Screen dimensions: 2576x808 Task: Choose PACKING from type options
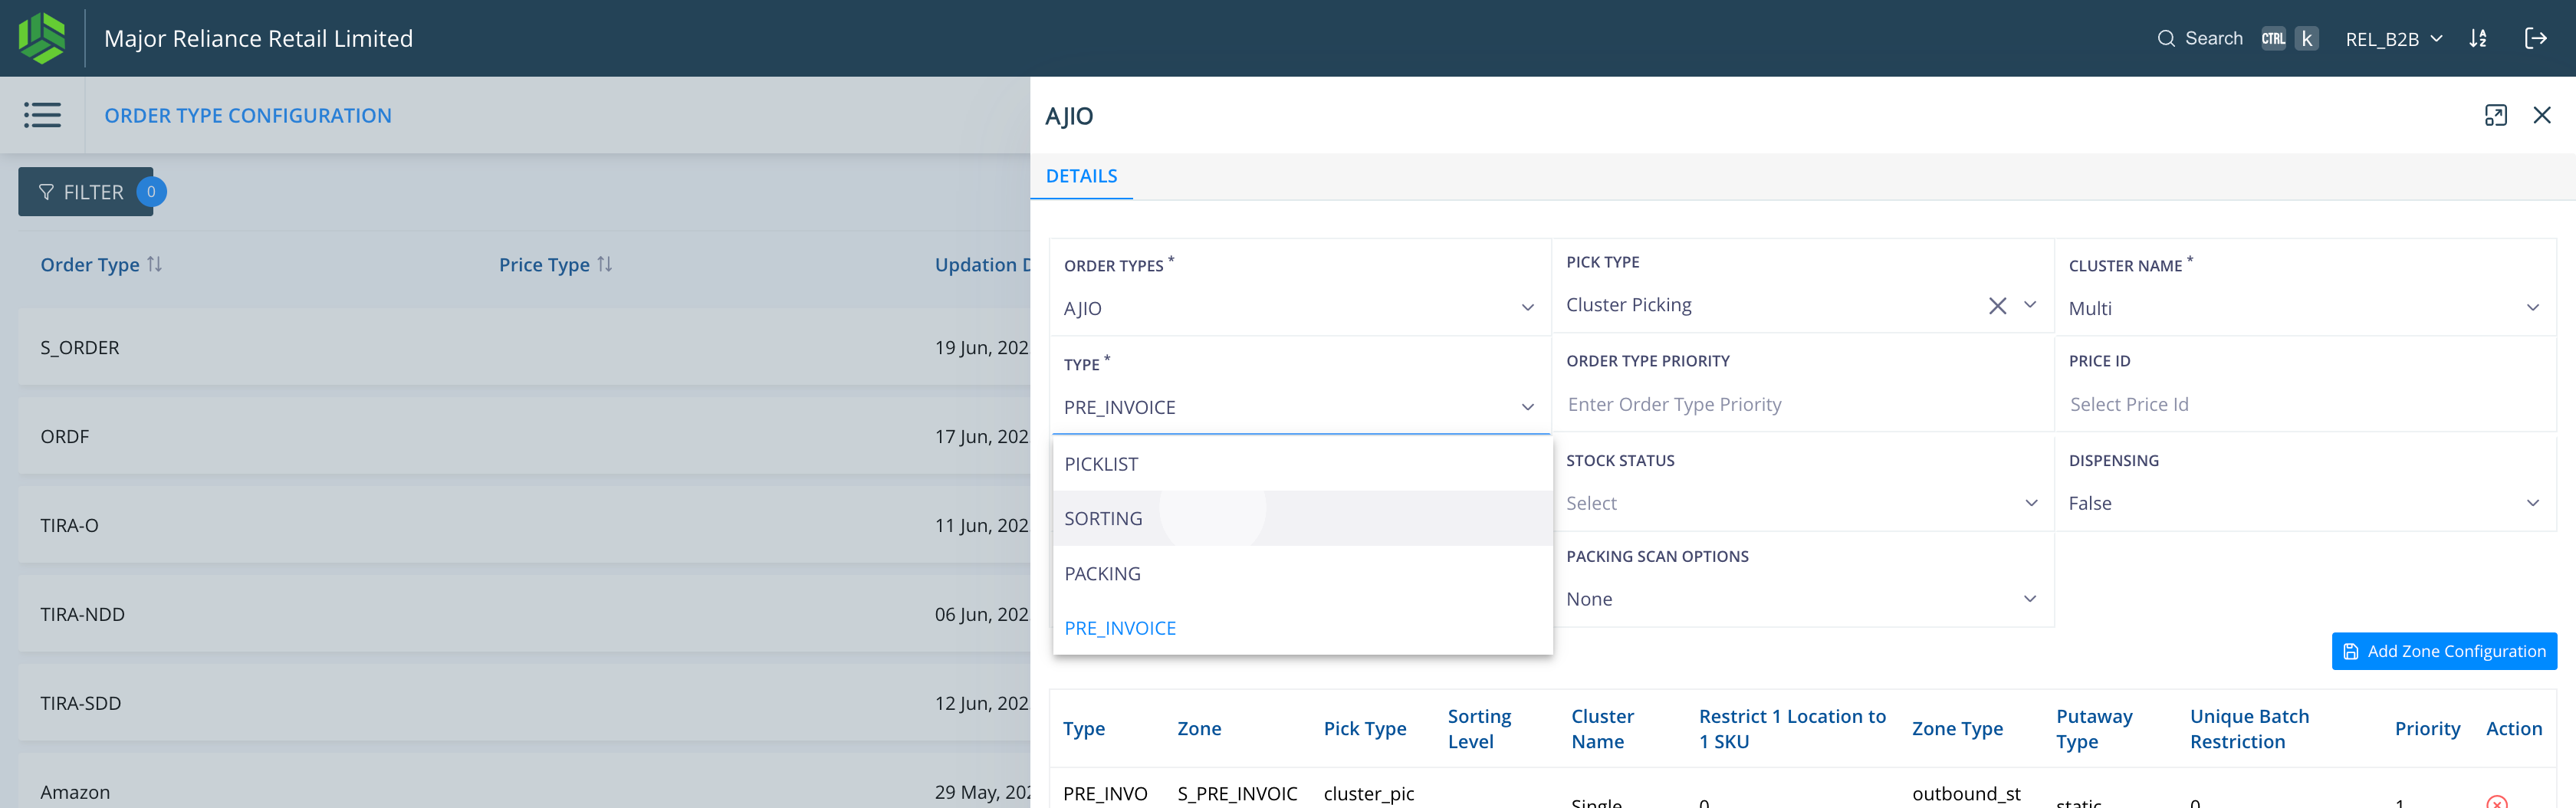(x=1302, y=573)
